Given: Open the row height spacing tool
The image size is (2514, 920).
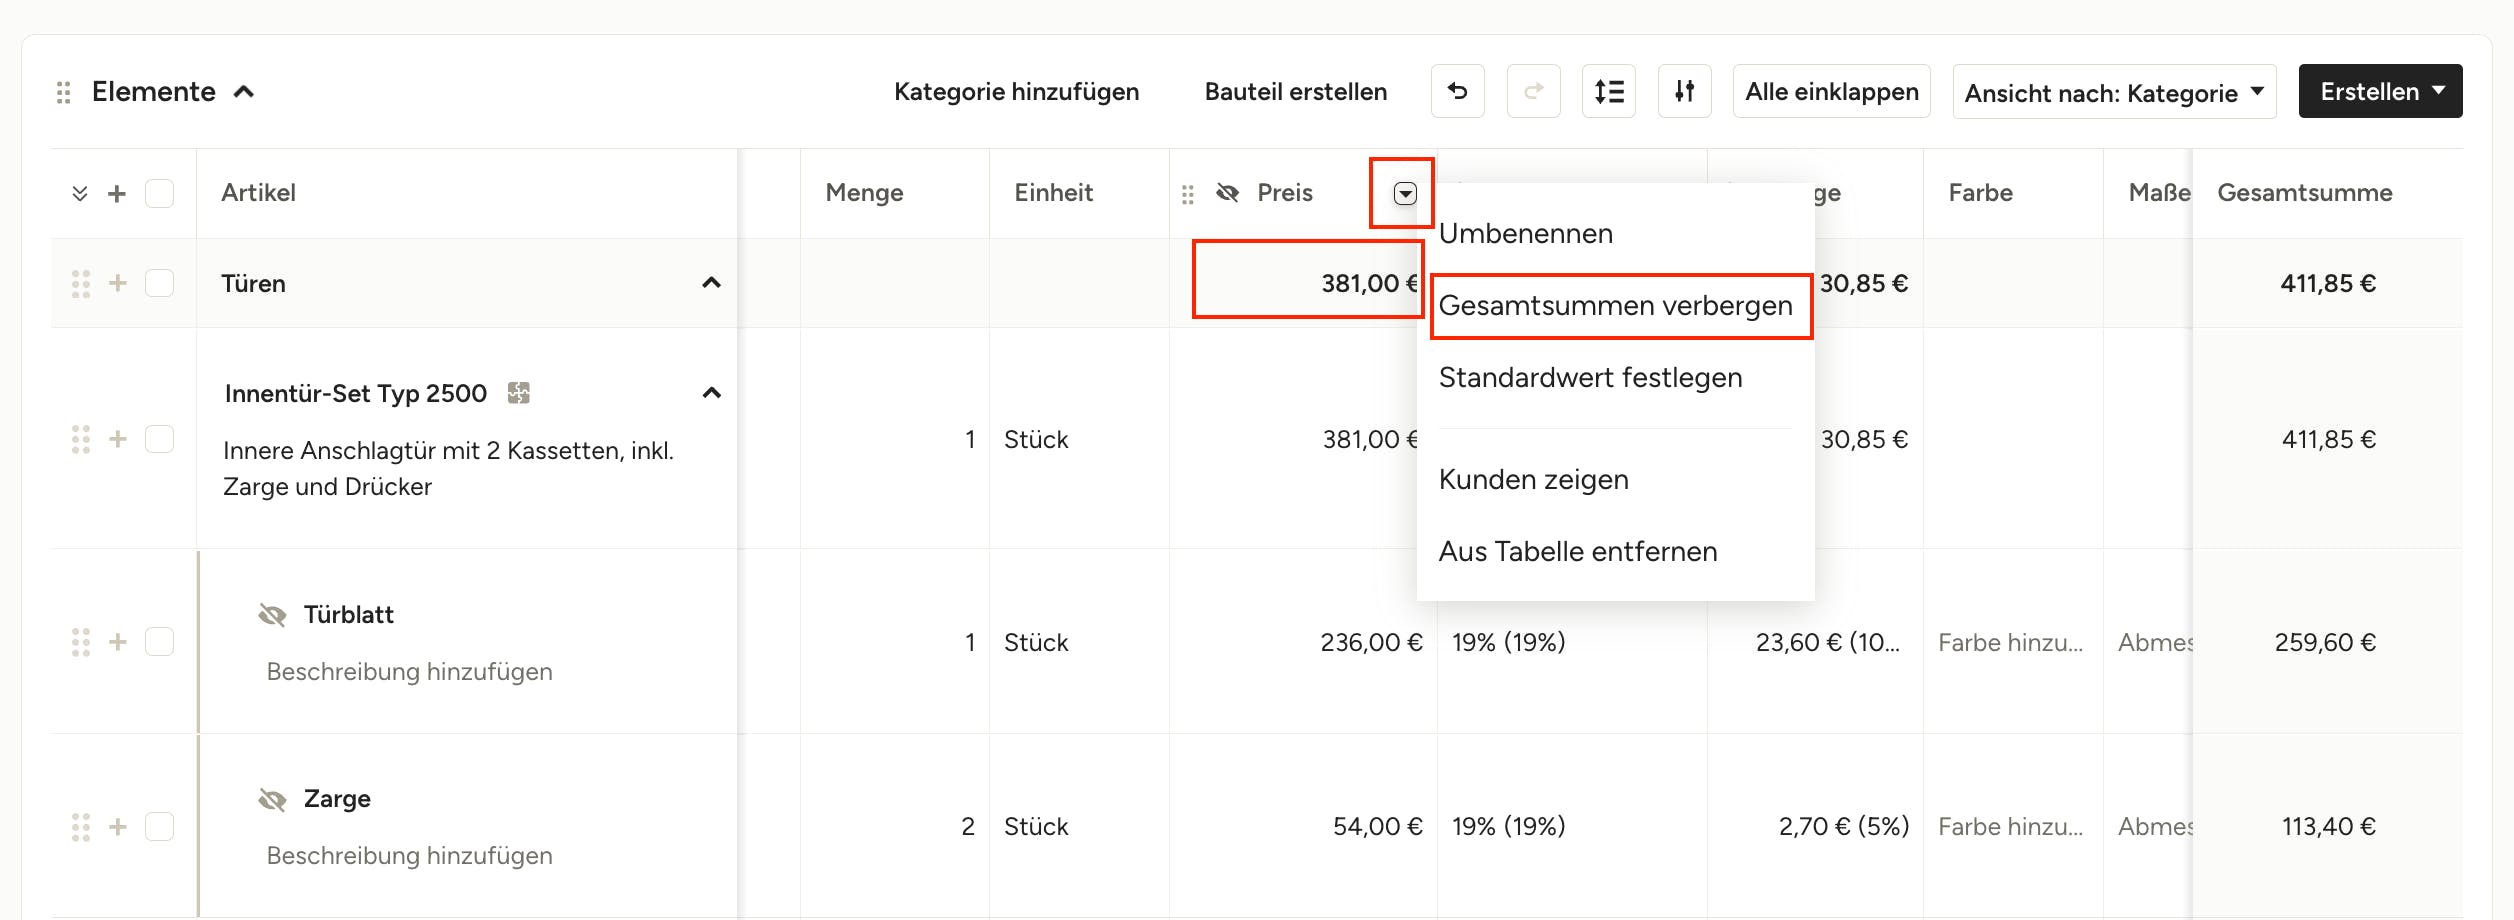Looking at the screenshot, I should point(1608,92).
